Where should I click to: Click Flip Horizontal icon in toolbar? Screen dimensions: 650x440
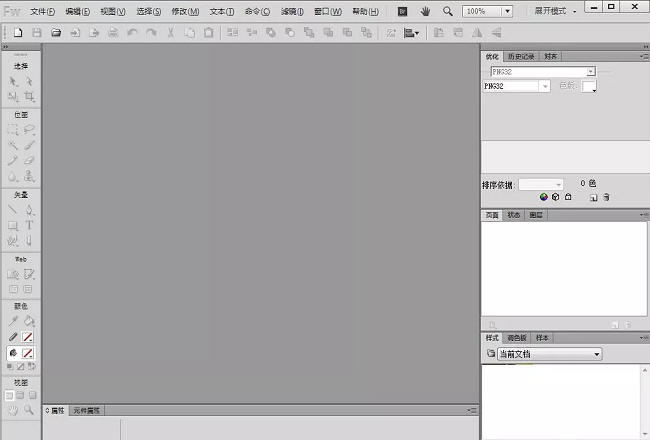(x=477, y=32)
